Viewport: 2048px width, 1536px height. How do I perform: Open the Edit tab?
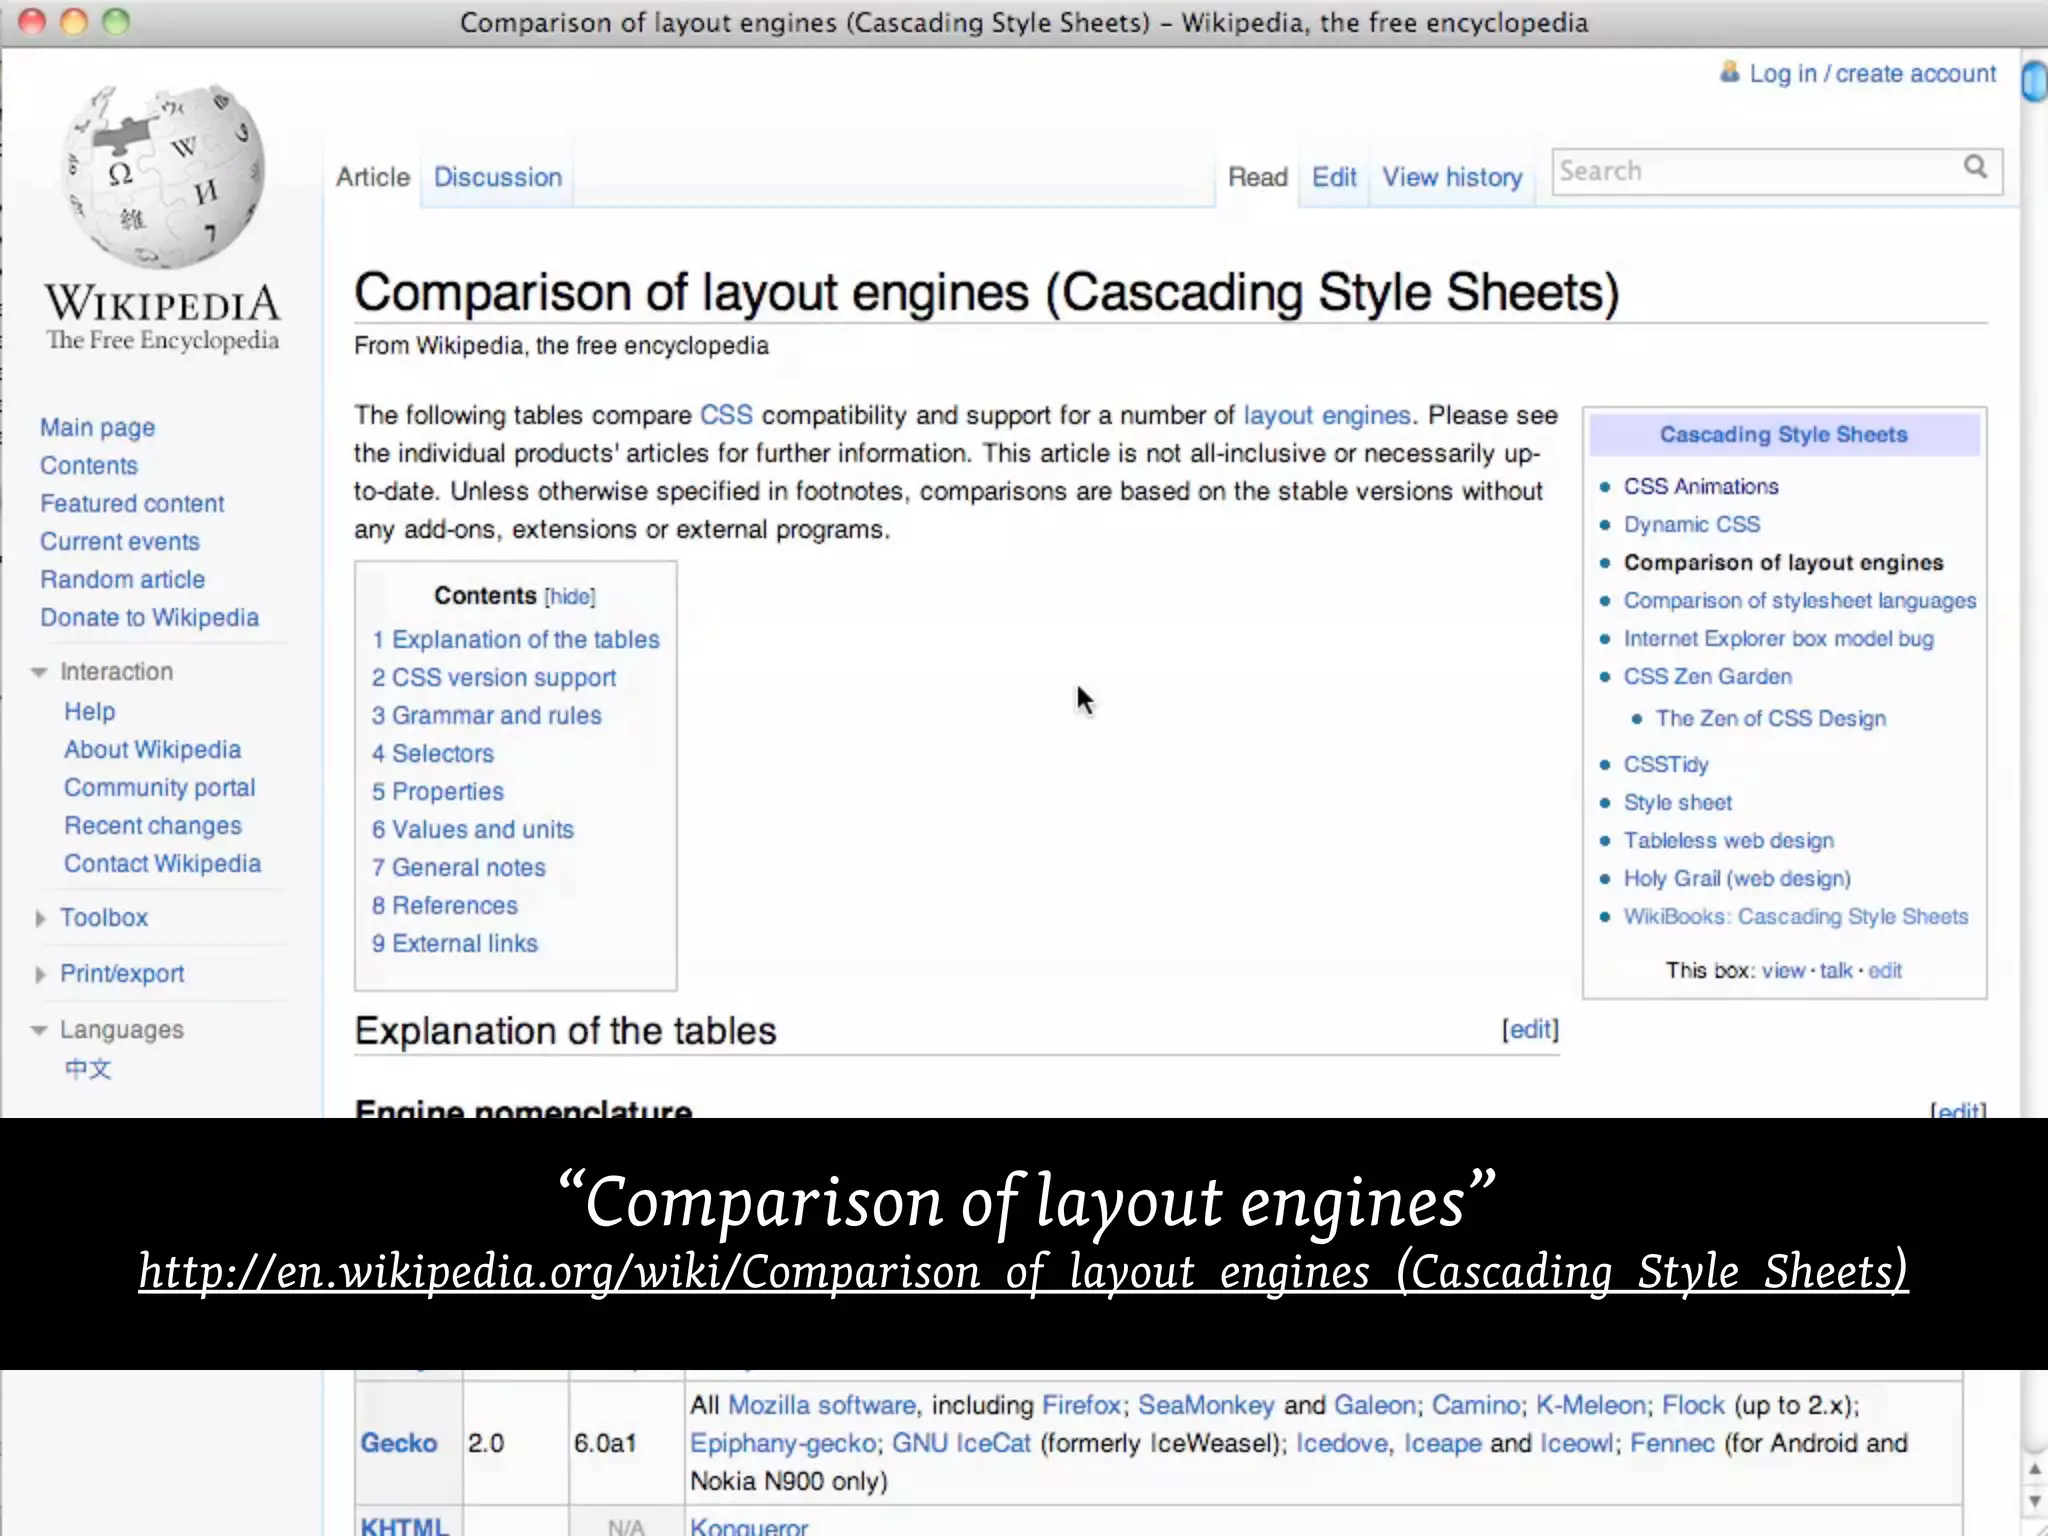click(1334, 177)
